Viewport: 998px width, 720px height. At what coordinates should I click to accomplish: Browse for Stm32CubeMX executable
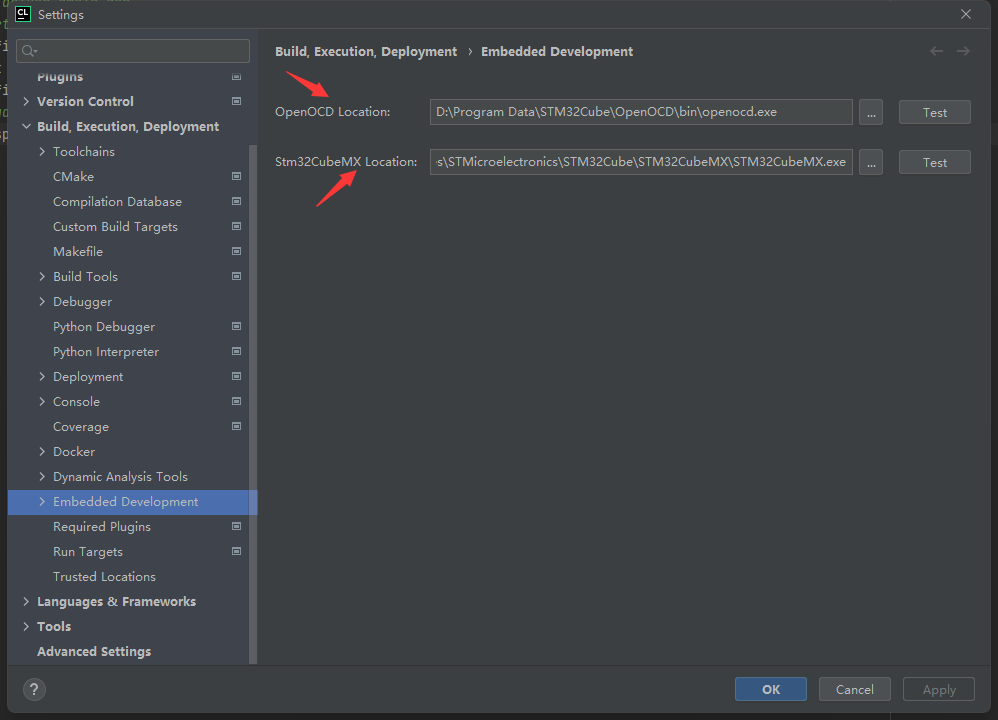tap(871, 162)
